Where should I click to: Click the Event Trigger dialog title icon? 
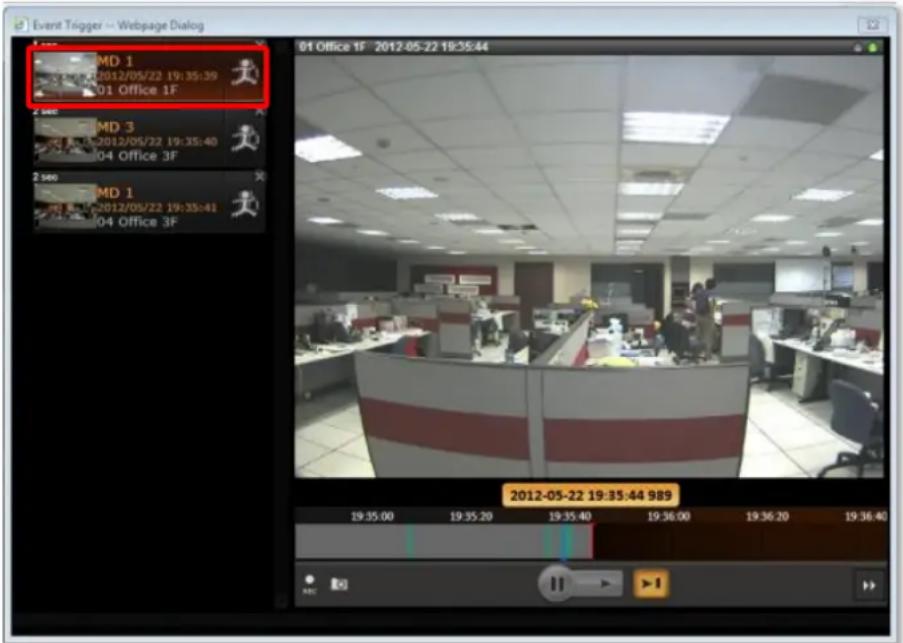tap(21, 25)
